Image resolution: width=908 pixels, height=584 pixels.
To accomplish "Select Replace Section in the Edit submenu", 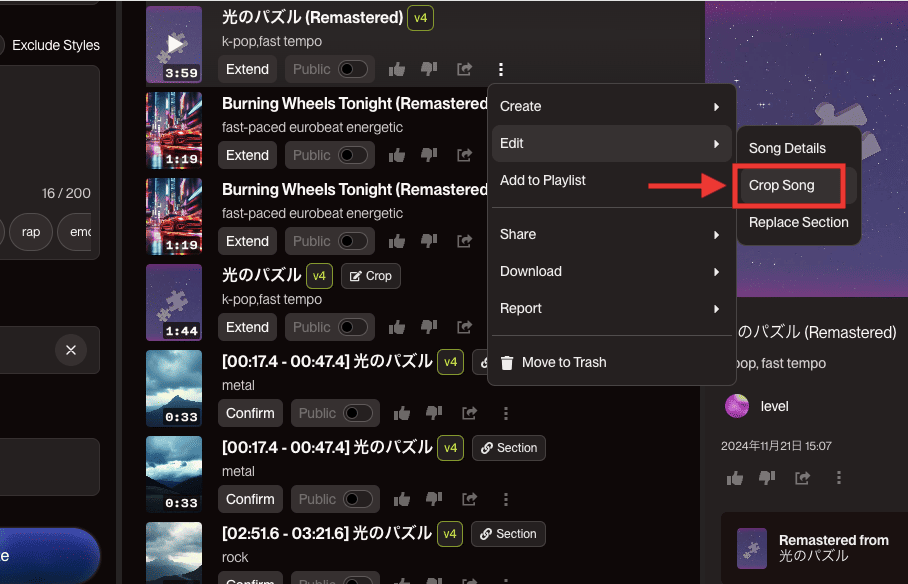I will [x=799, y=222].
